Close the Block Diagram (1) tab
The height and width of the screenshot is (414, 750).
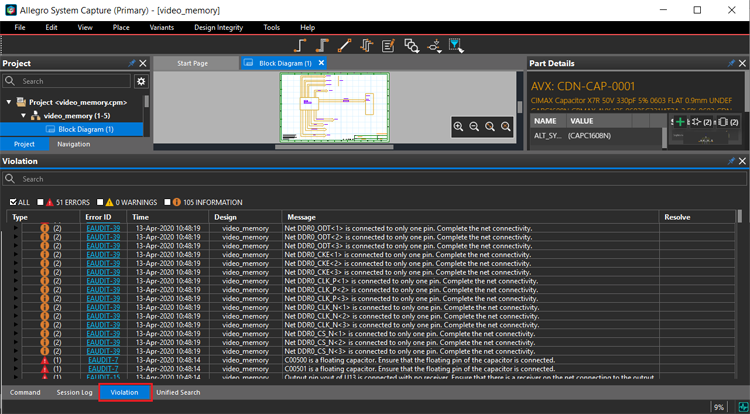tap(321, 63)
